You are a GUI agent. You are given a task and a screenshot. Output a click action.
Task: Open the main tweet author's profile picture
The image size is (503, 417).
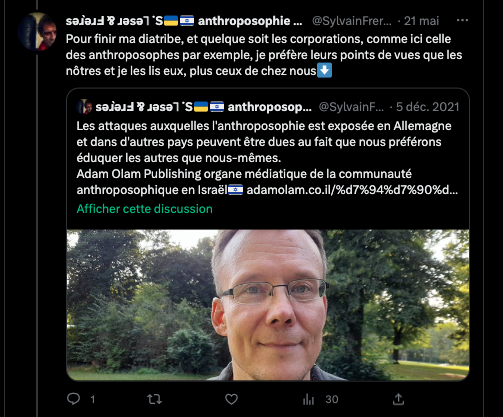[x=37, y=32]
